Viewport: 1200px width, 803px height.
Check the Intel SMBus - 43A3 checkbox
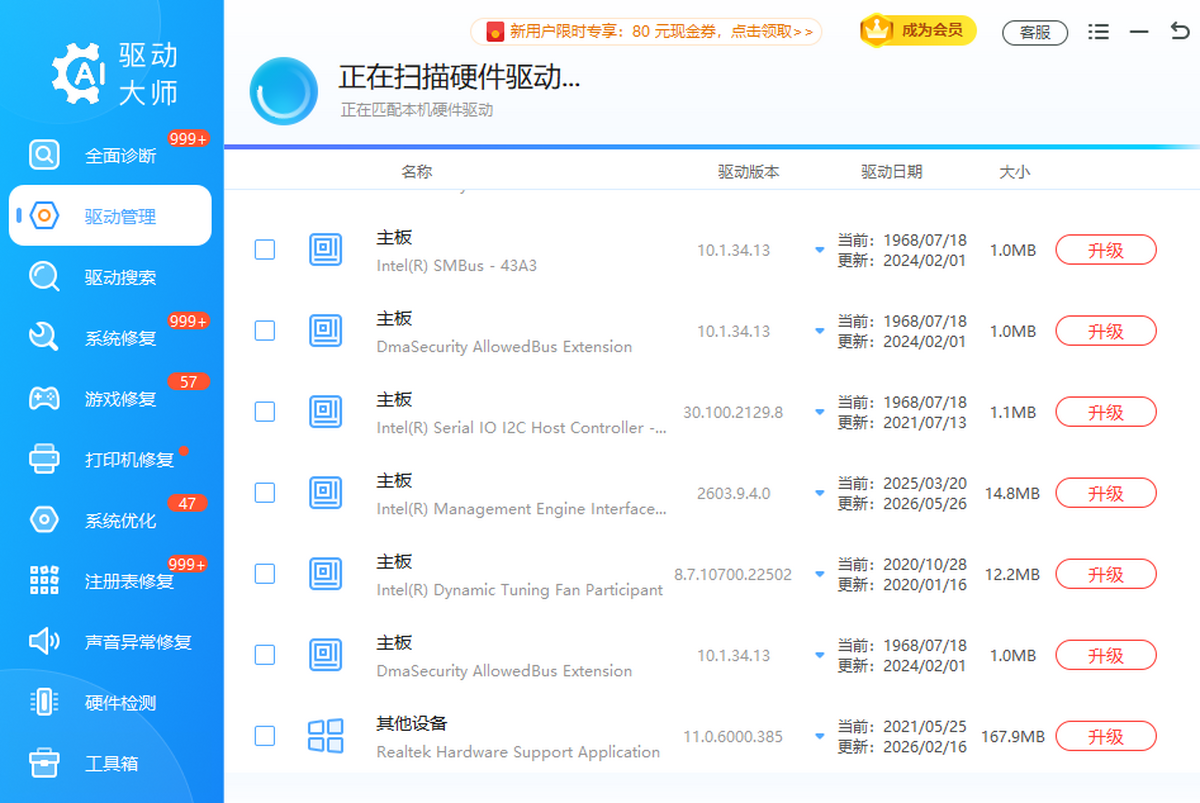pos(265,250)
